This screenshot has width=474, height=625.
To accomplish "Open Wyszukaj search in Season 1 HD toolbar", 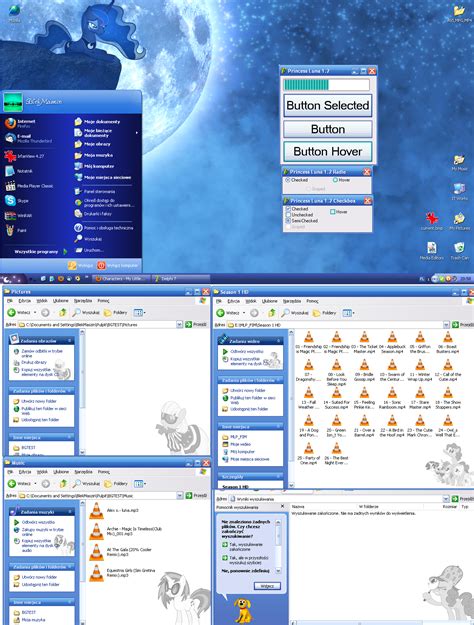I will (x=294, y=313).
